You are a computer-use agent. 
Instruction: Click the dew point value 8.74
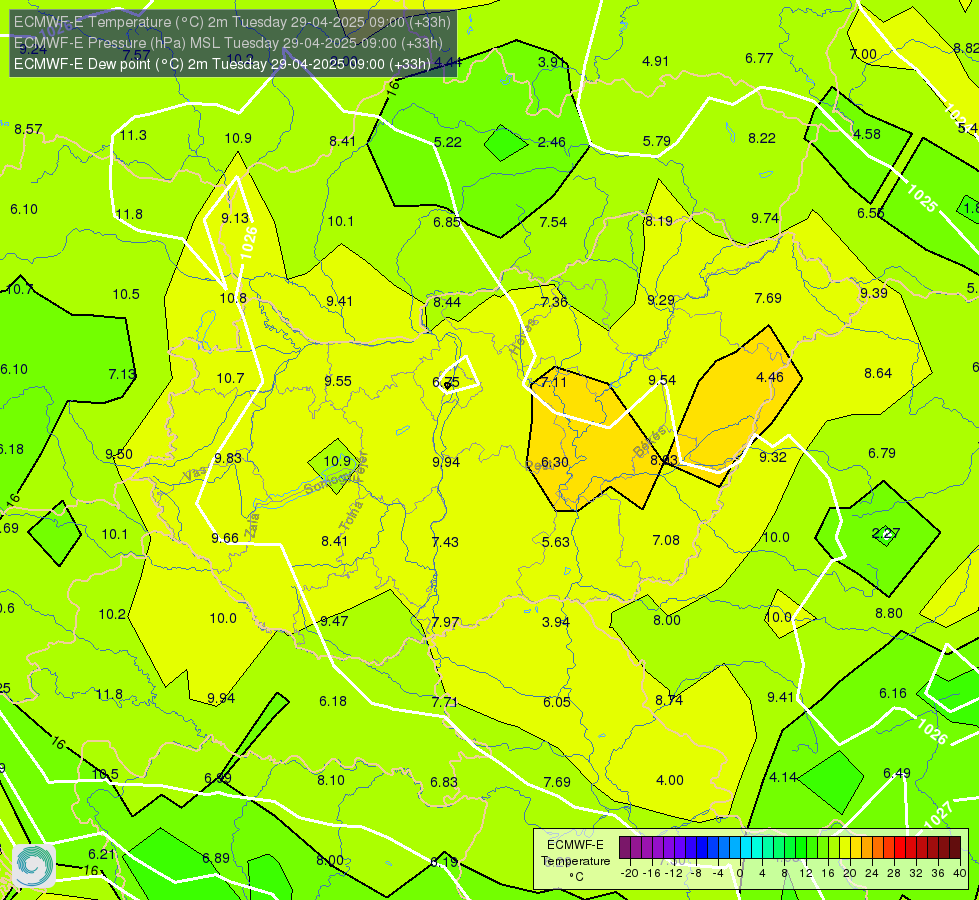[669, 700]
